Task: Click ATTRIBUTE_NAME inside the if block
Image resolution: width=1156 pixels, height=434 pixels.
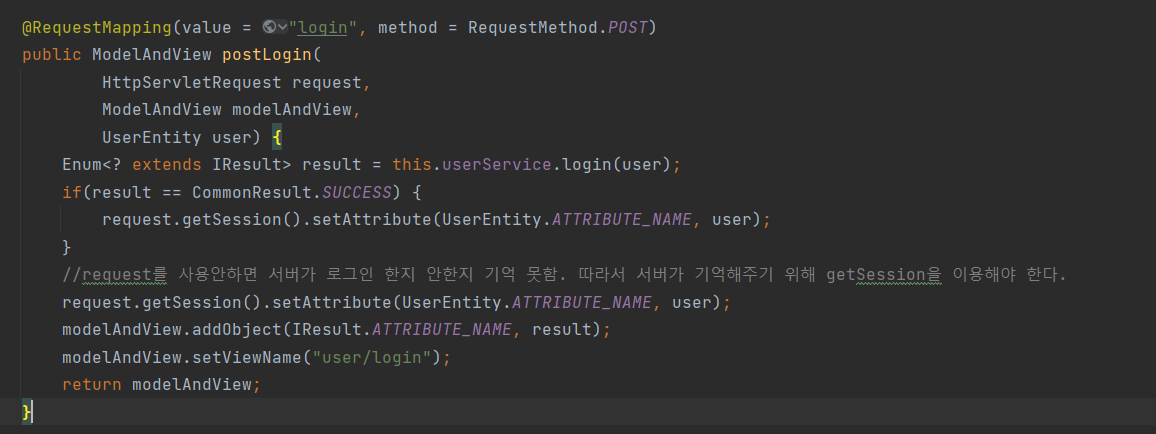Action: click(x=623, y=220)
